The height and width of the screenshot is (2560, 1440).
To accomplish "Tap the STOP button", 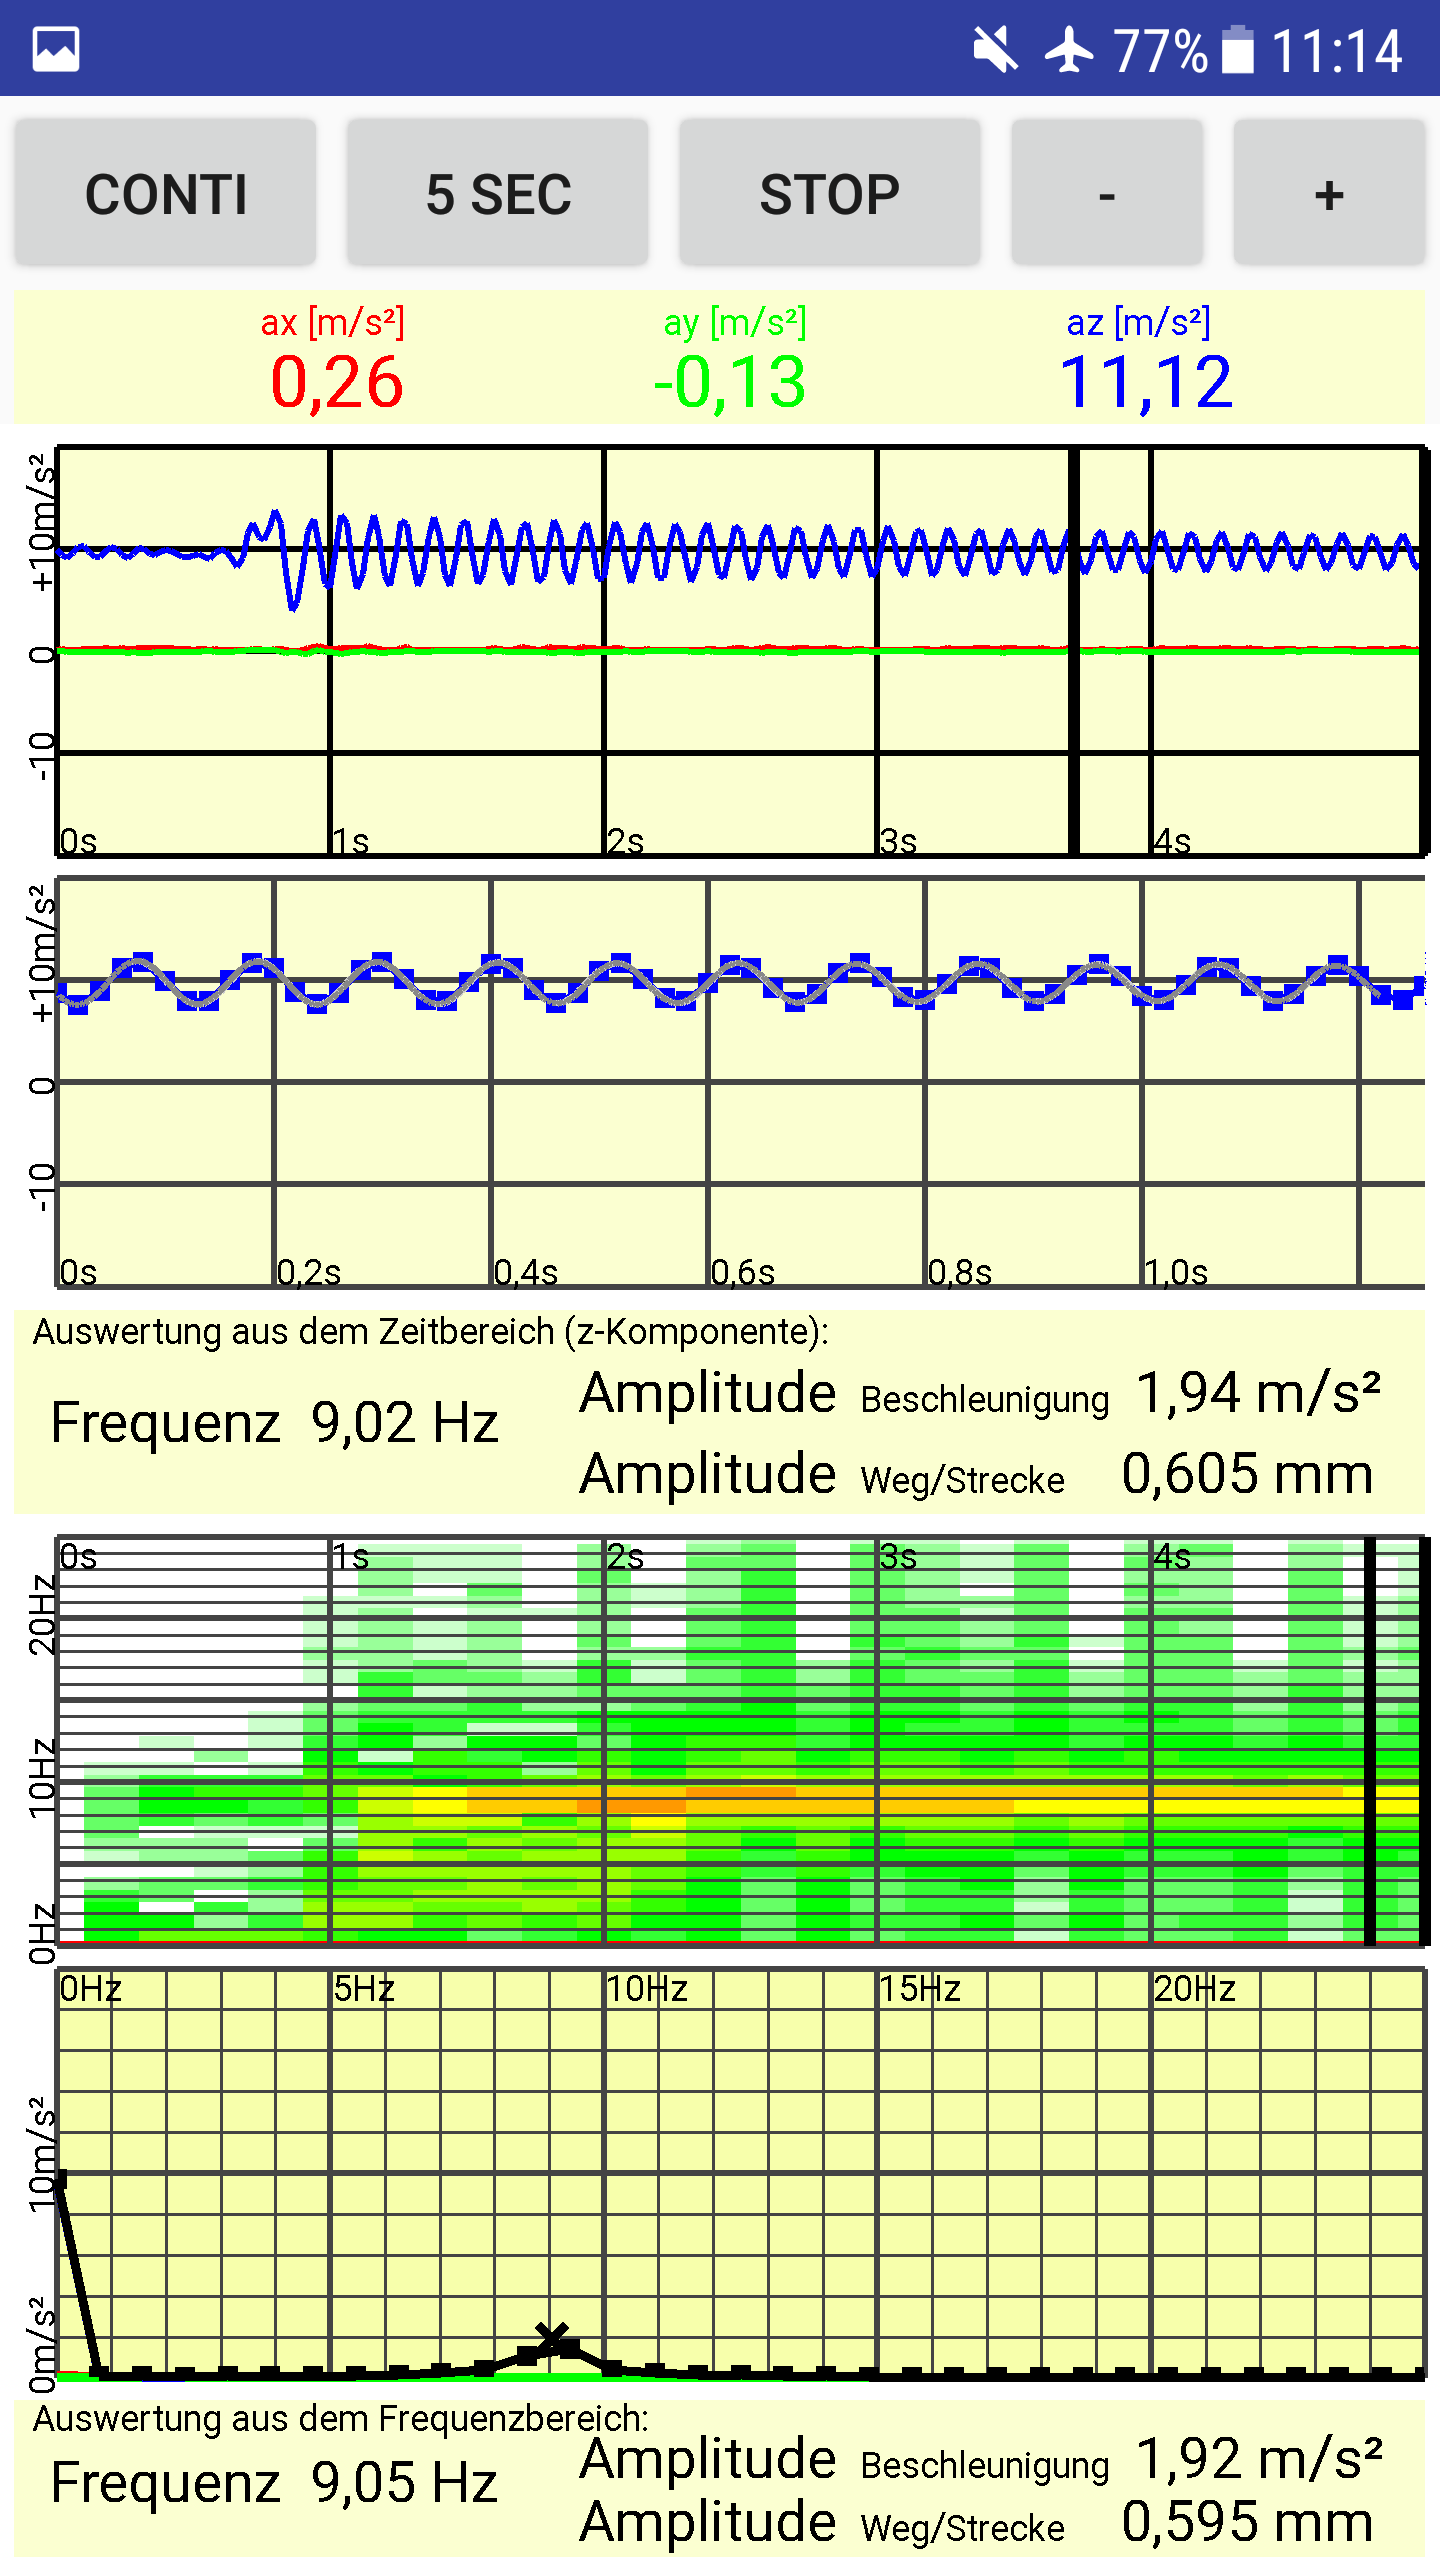I will coord(830,193).
